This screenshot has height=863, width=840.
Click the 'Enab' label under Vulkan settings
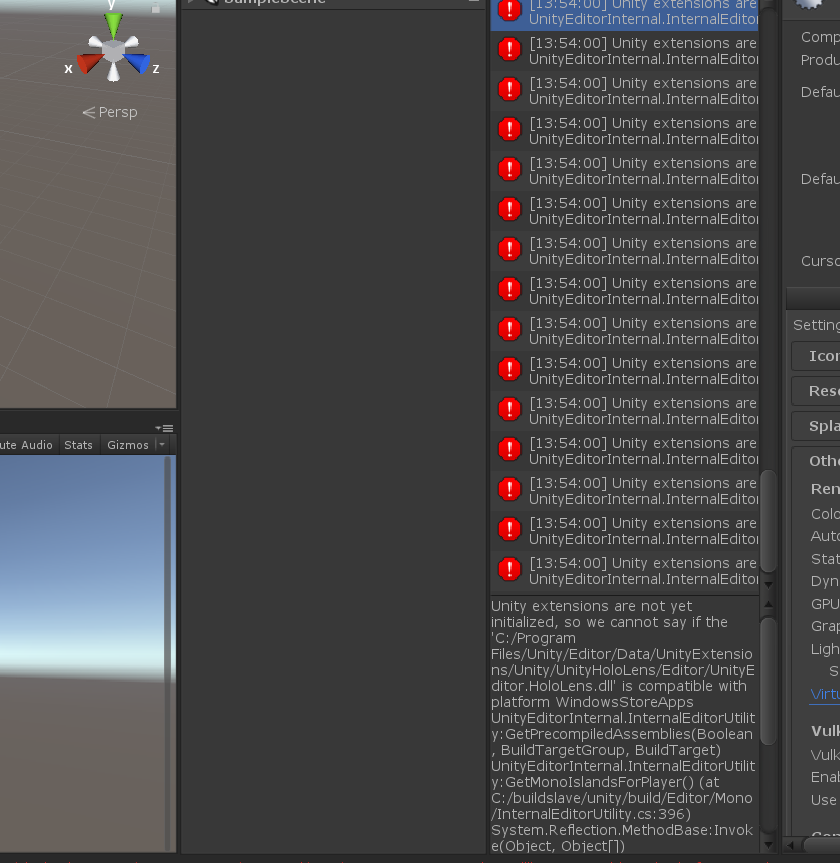click(x=825, y=777)
